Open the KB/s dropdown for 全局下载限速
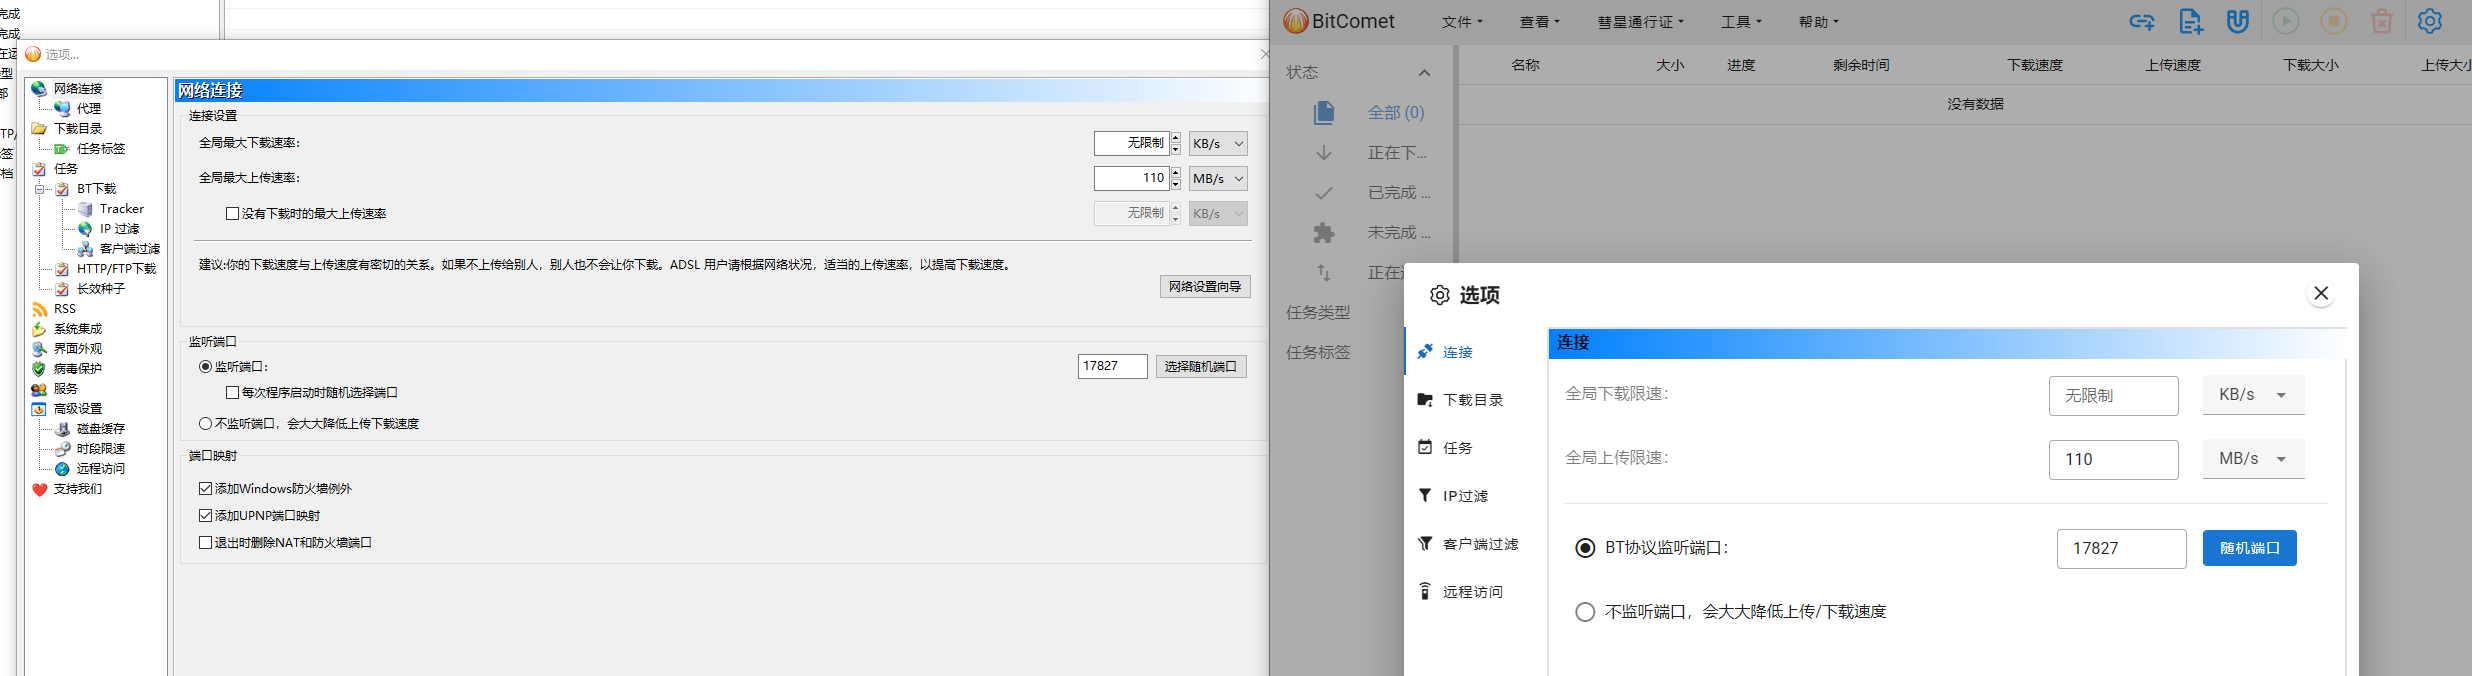This screenshot has width=2472, height=676. (x=2254, y=395)
